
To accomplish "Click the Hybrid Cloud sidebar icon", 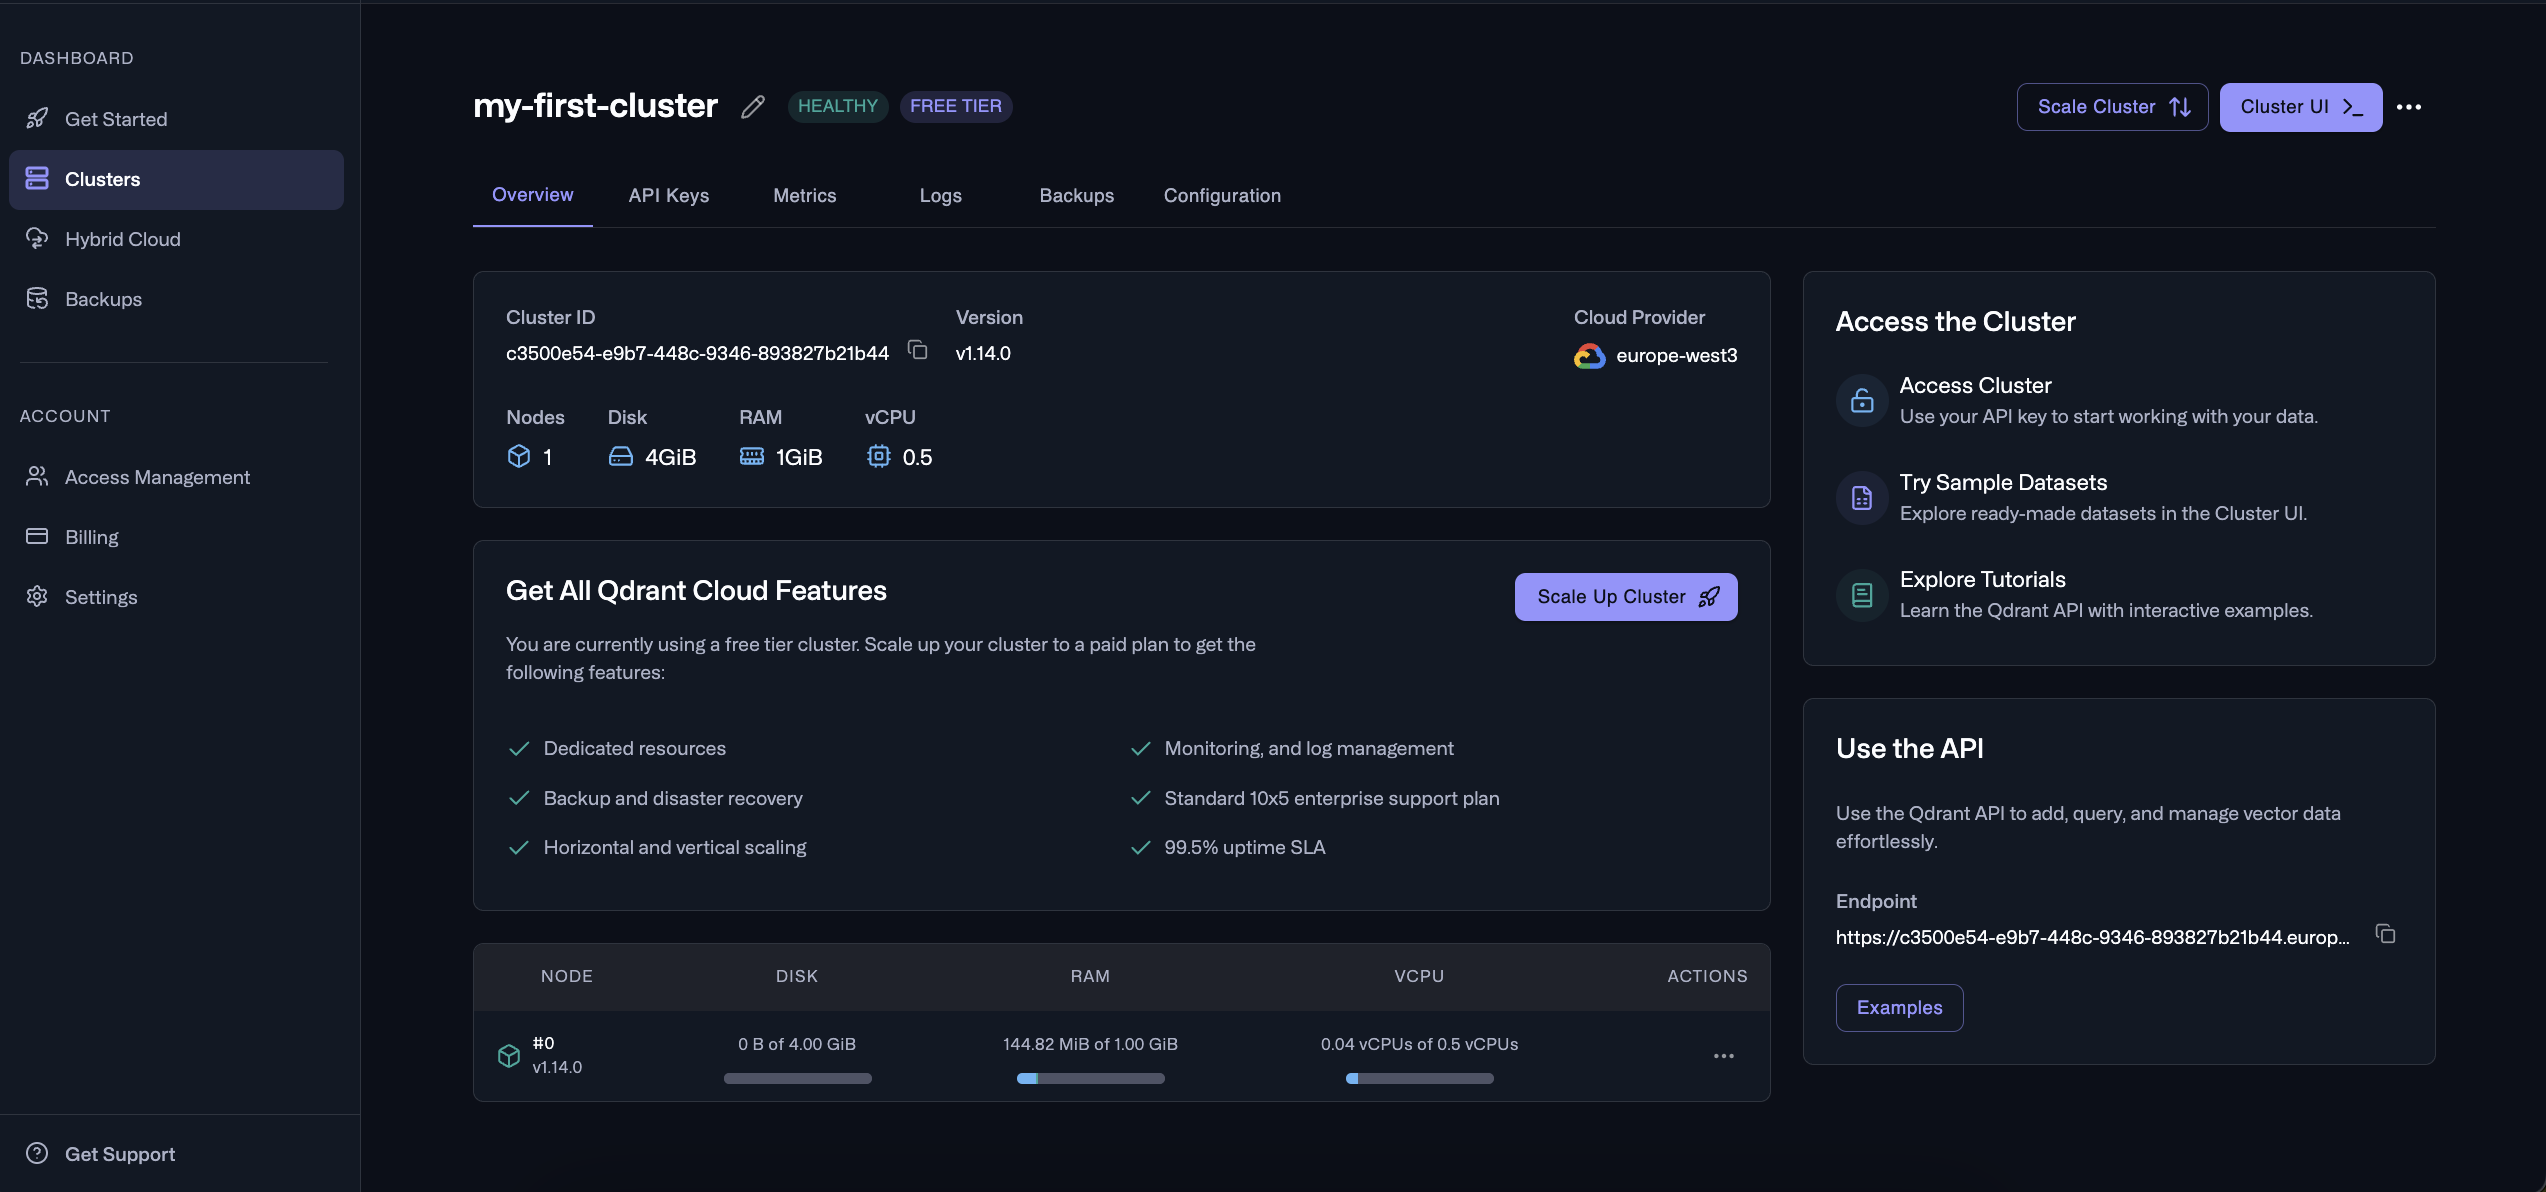I will pos(37,239).
